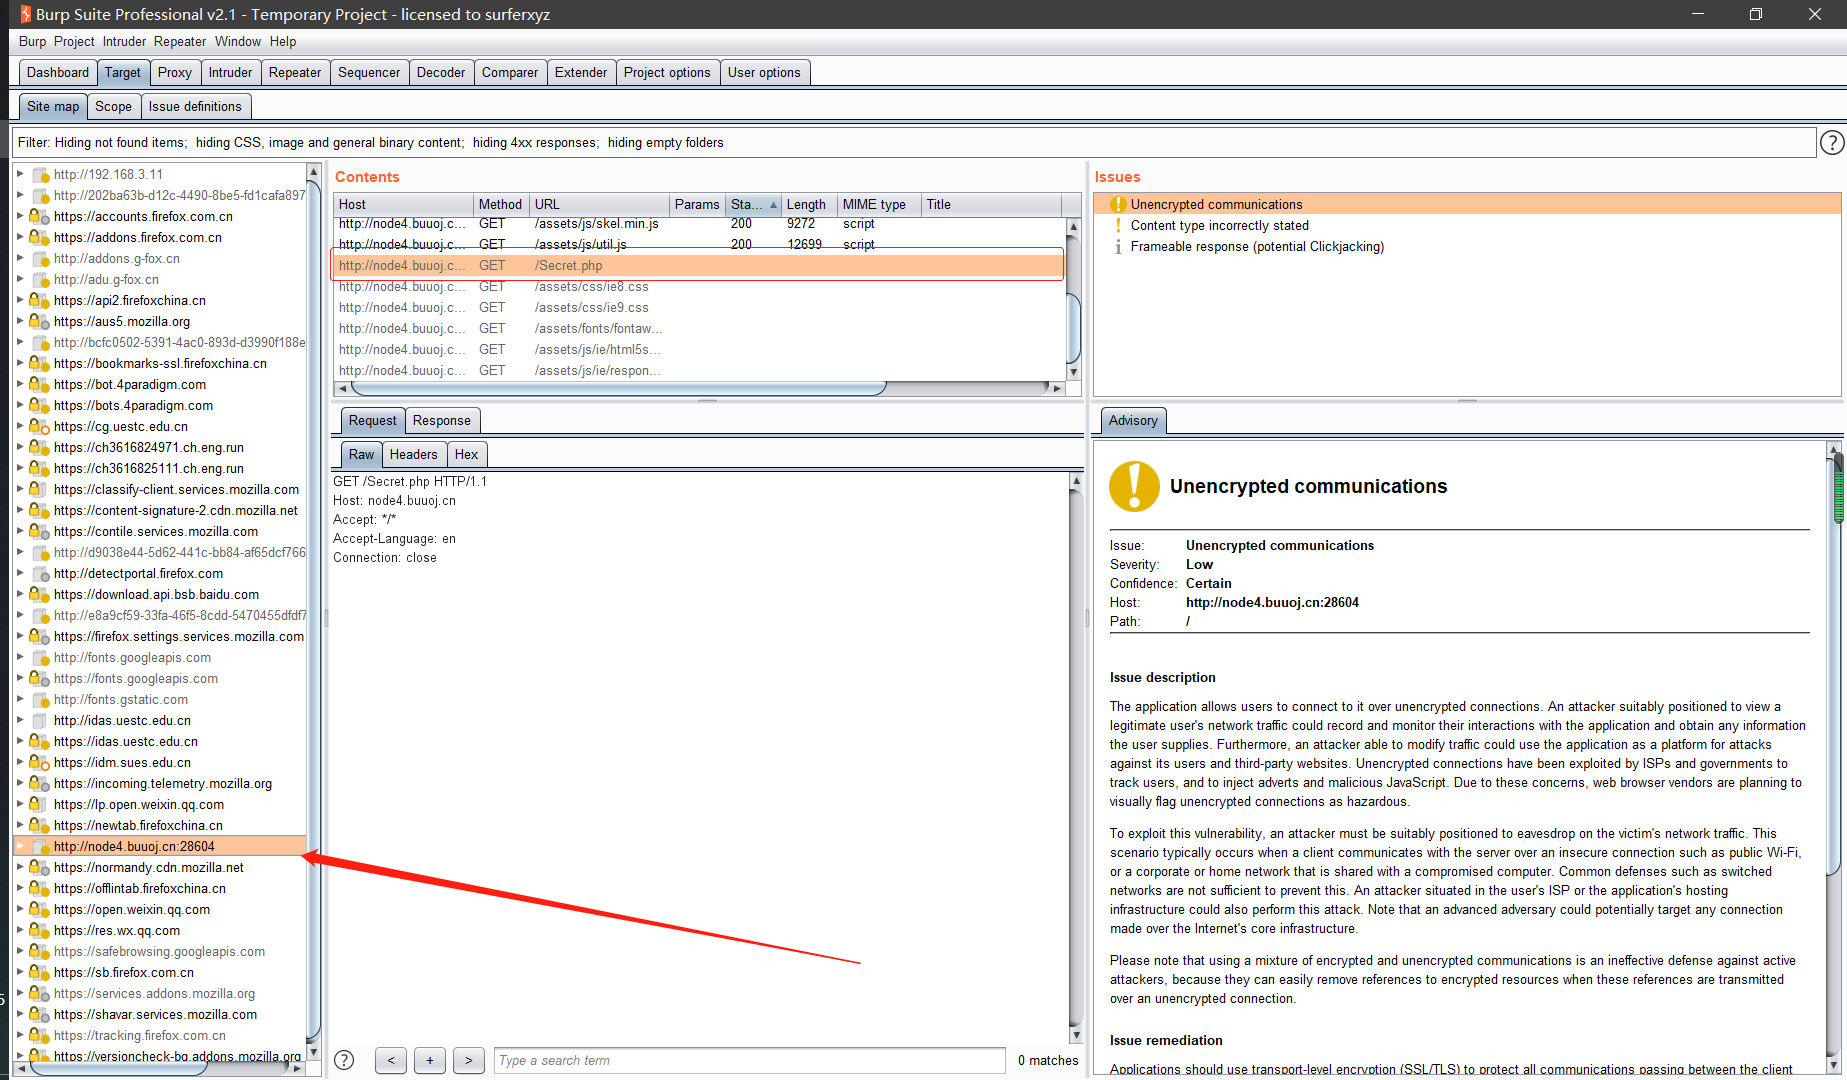Viewport: 1847px width, 1080px height.
Task: Open the User options tab
Action: tap(764, 72)
